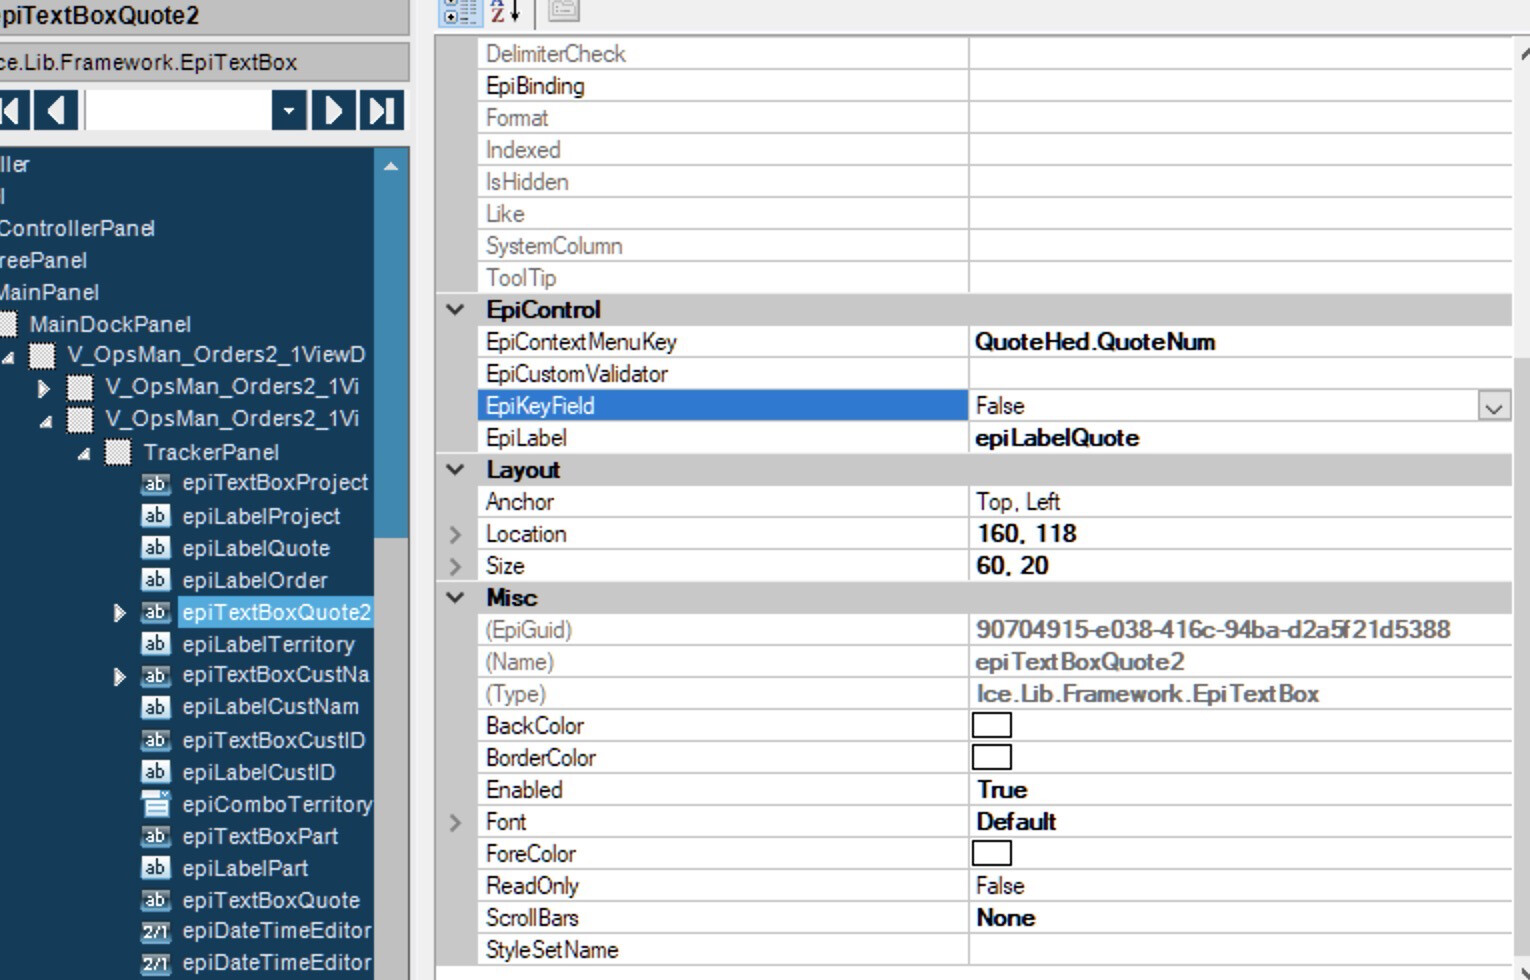Click the Property Pages icon
Image resolution: width=1530 pixels, height=980 pixels.
tap(563, 11)
